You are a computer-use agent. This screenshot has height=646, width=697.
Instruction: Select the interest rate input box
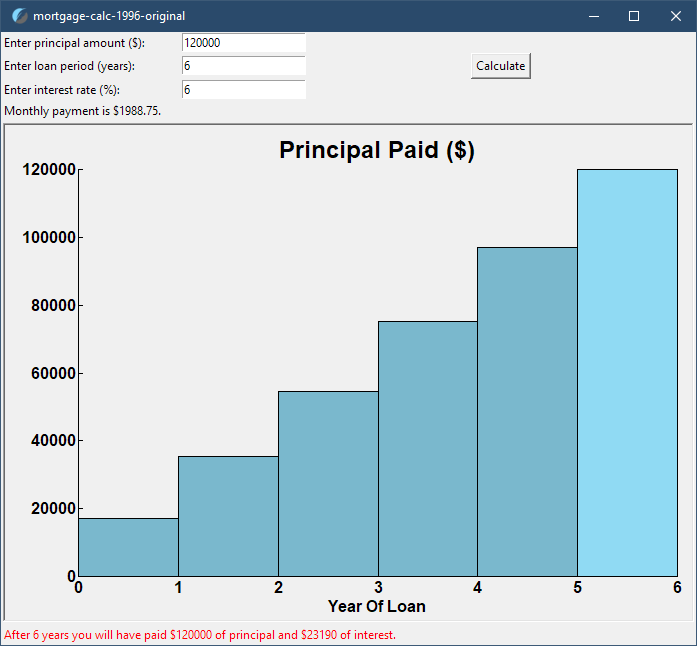pos(243,89)
